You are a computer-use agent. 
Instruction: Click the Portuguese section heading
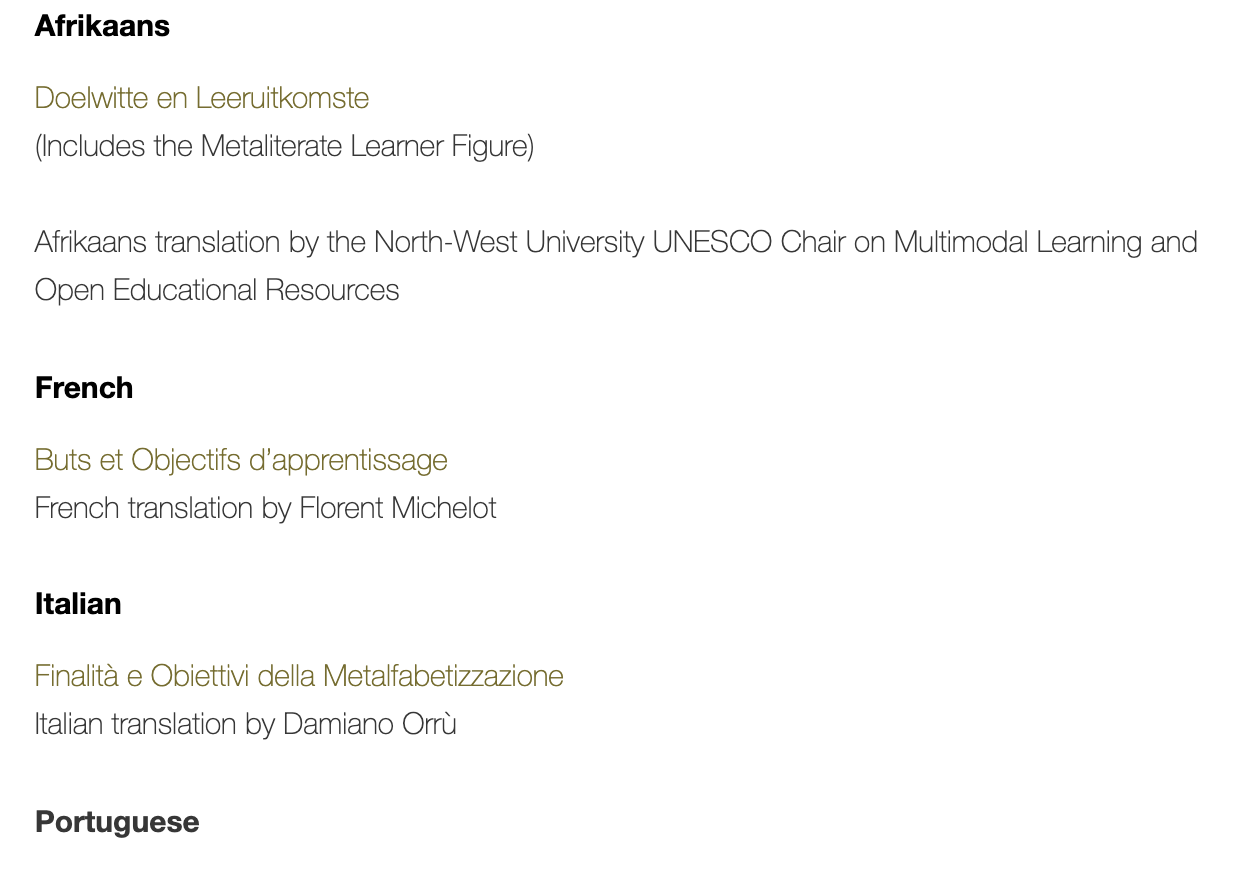(x=117, y=822)
